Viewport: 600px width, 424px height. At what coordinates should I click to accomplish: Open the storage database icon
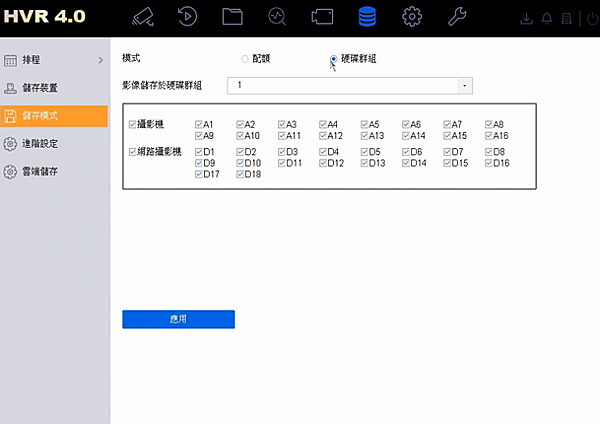pos(367,17)
